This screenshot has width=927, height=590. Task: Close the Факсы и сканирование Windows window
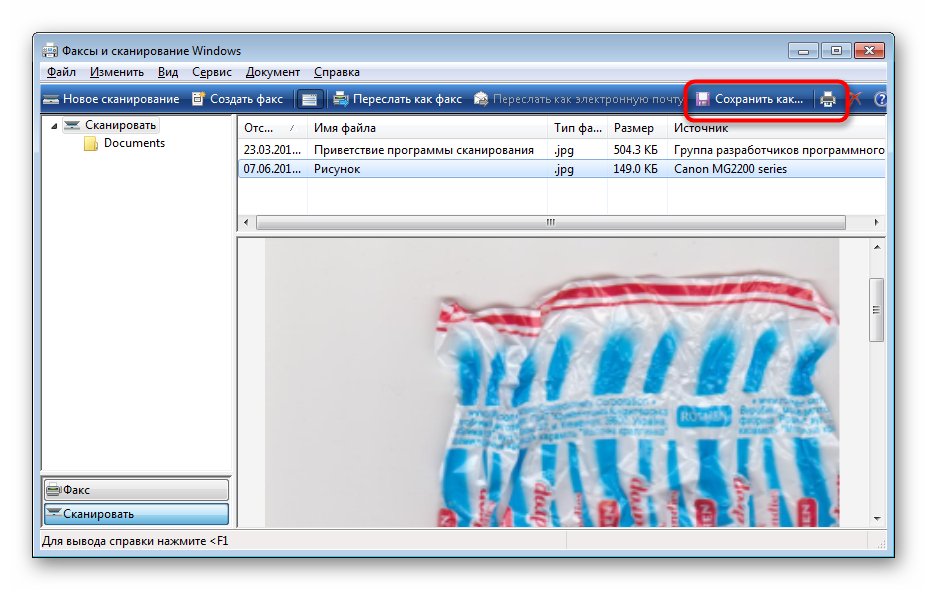pos(869,51)
